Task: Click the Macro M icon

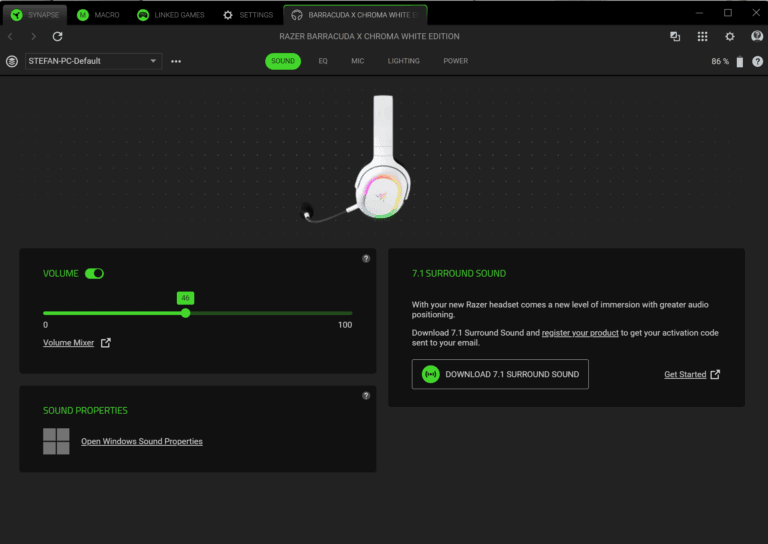Action: 83,15
